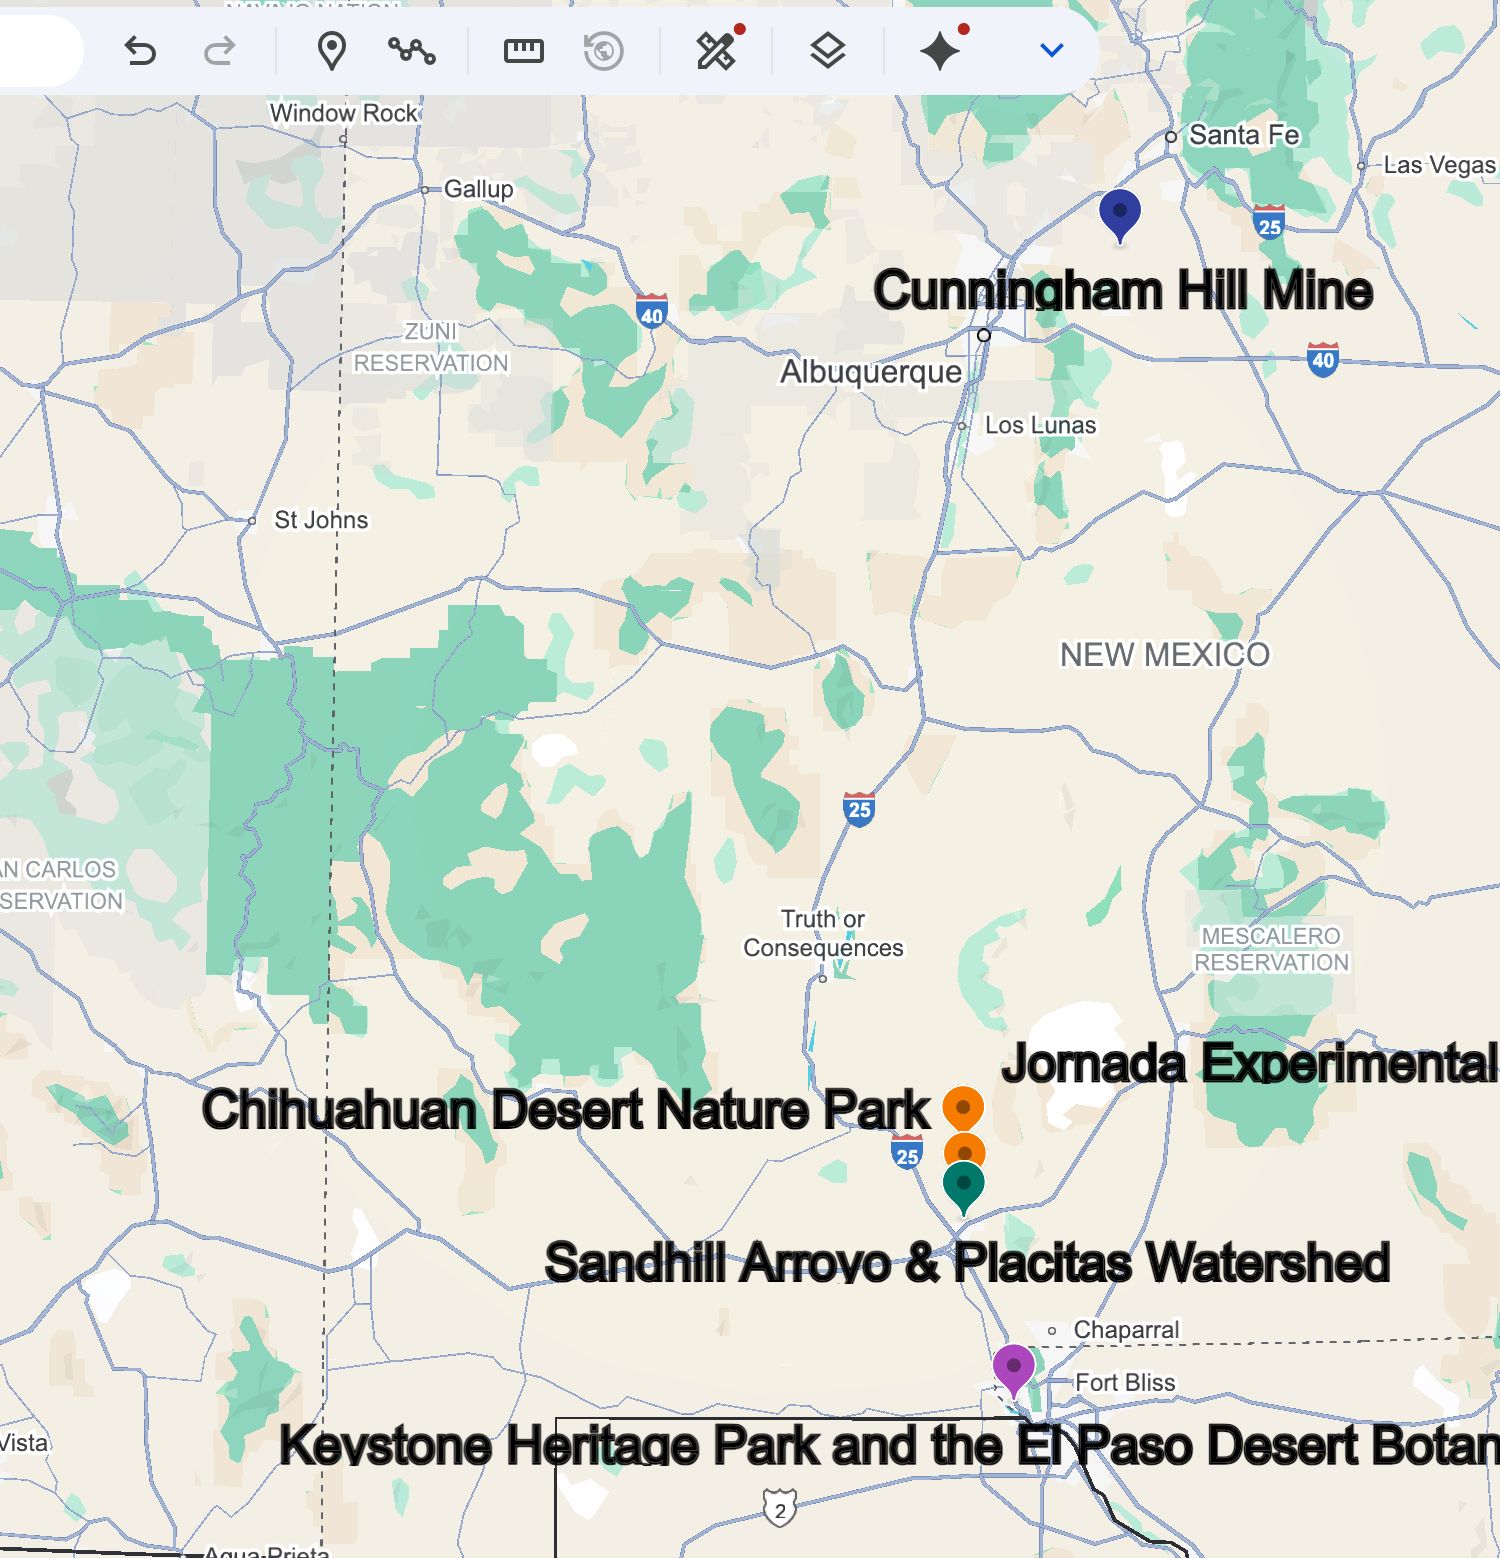Open the historical imagery globe icon

[603, 50]
